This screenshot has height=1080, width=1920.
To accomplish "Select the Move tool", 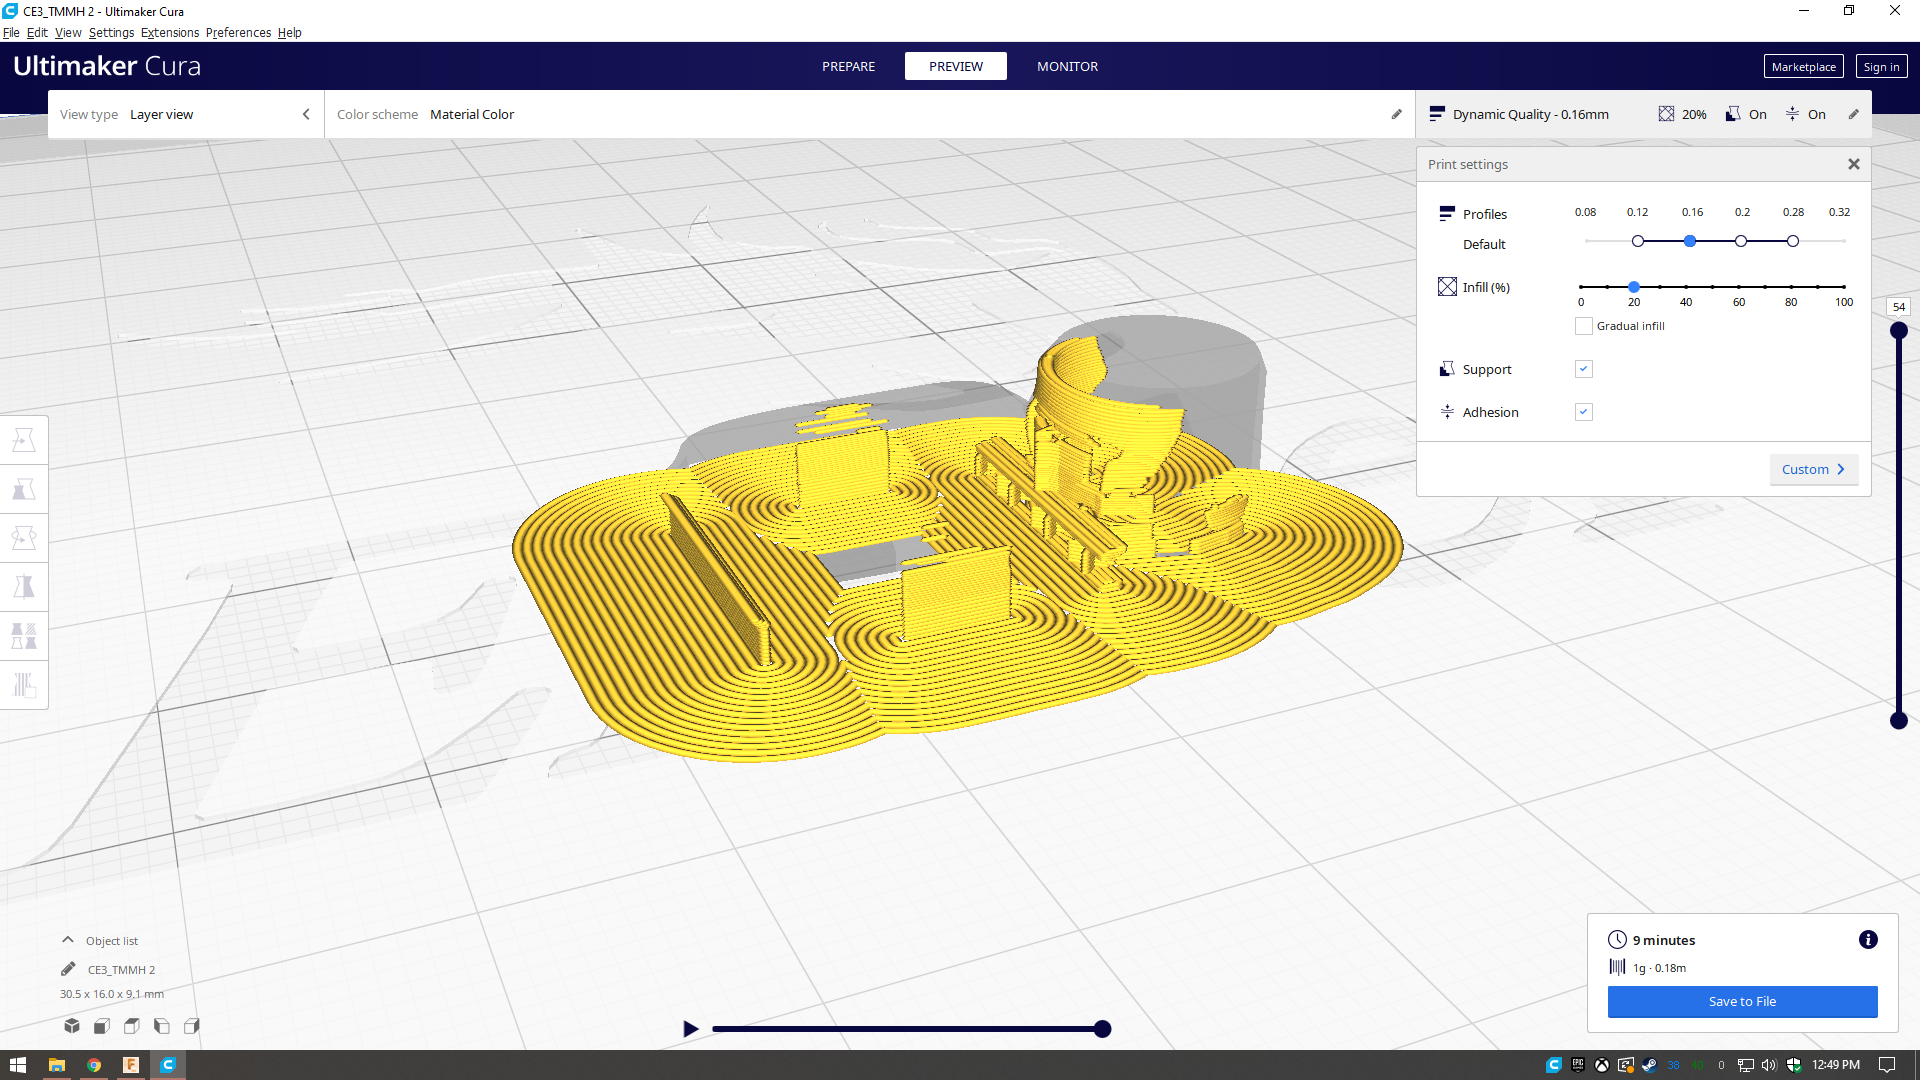I will (24, 439).
